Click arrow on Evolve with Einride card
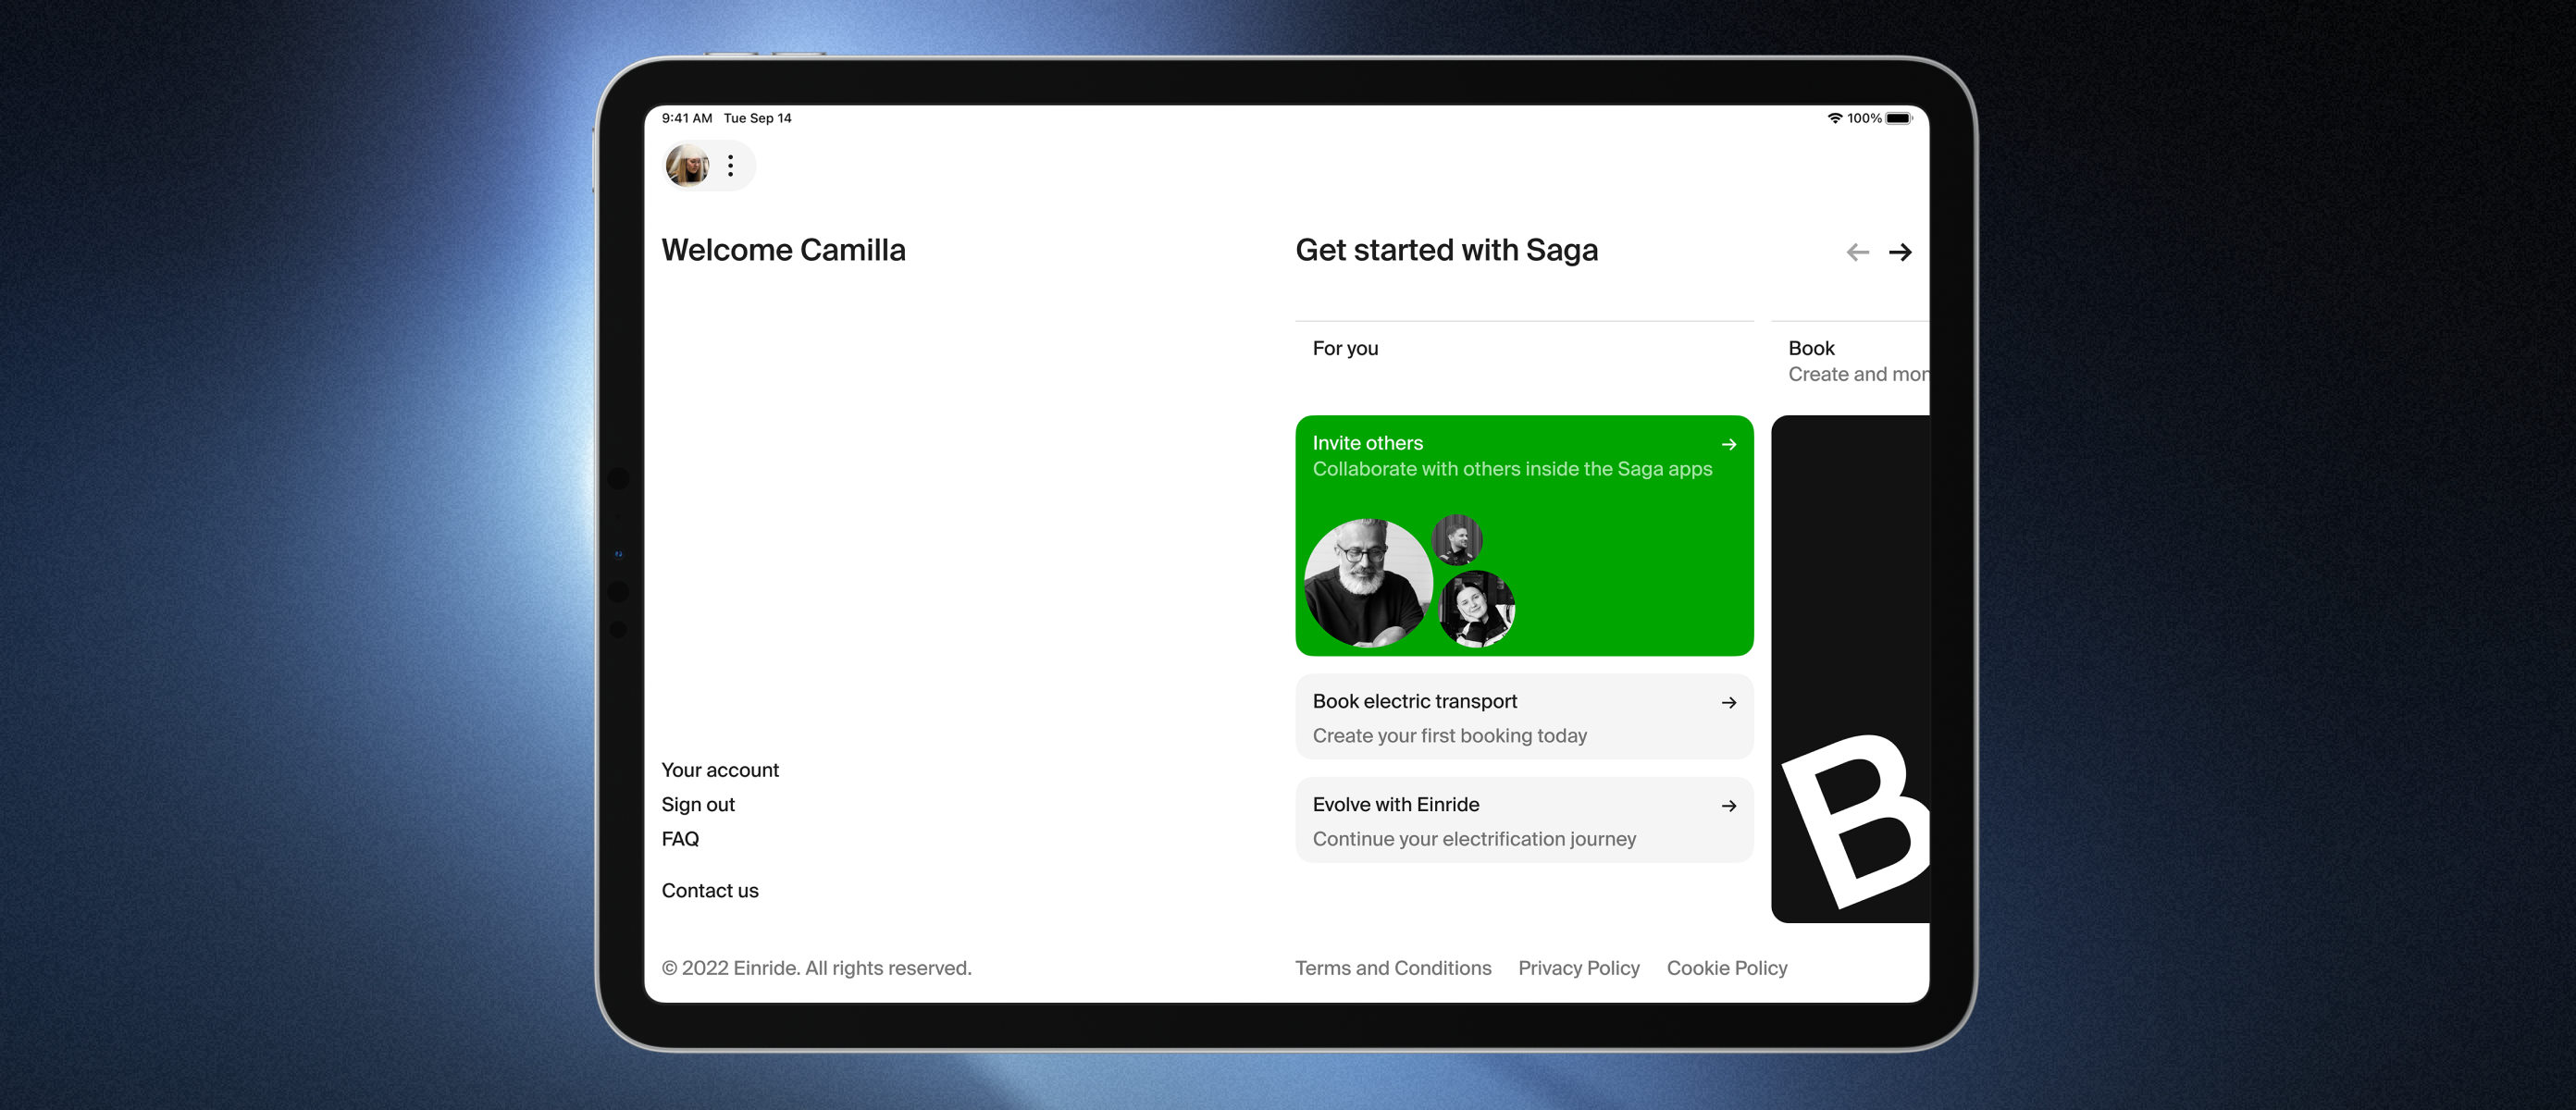This screenshot has height=1110, width=2576. coord(1729,806)
